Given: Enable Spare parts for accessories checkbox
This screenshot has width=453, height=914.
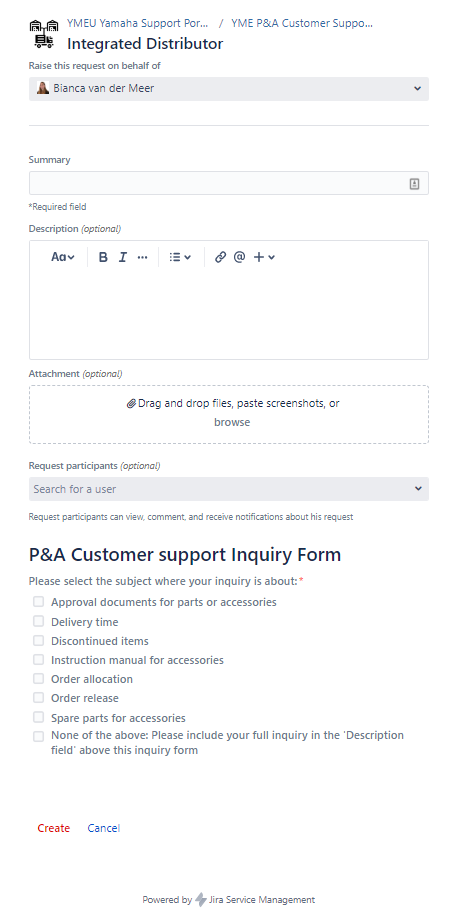Looking at the screenshot, I should tap(38, 717).
